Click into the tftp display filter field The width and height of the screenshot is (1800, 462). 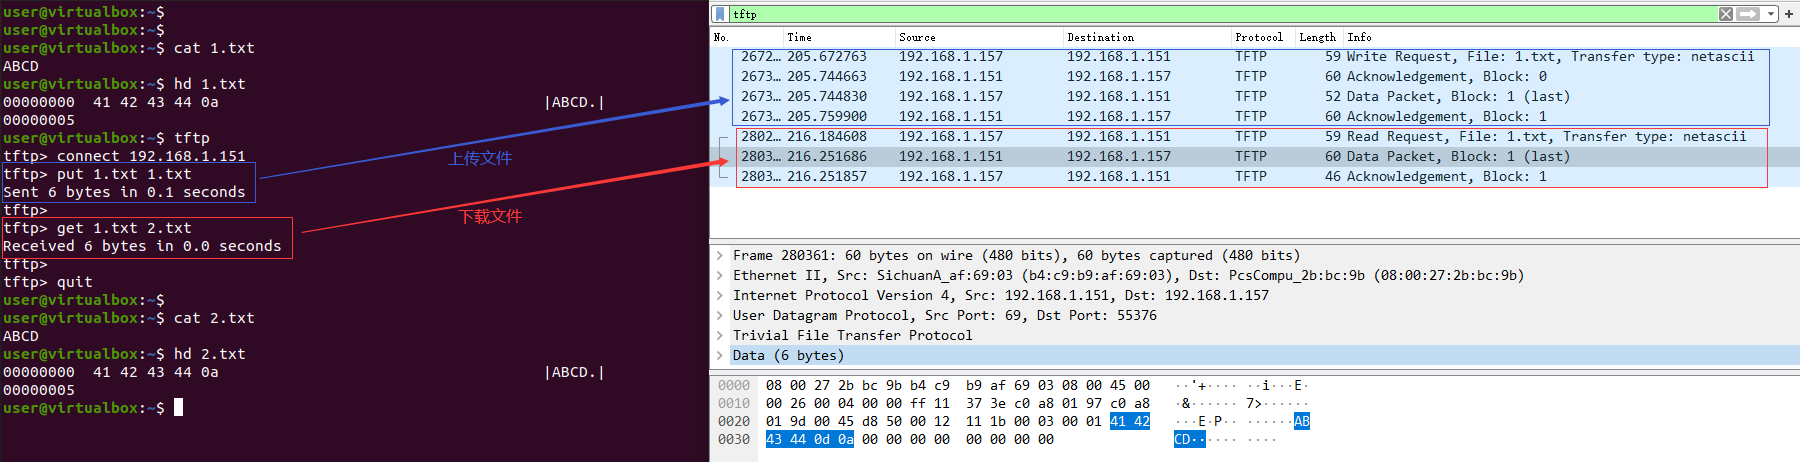point(1222,14)
